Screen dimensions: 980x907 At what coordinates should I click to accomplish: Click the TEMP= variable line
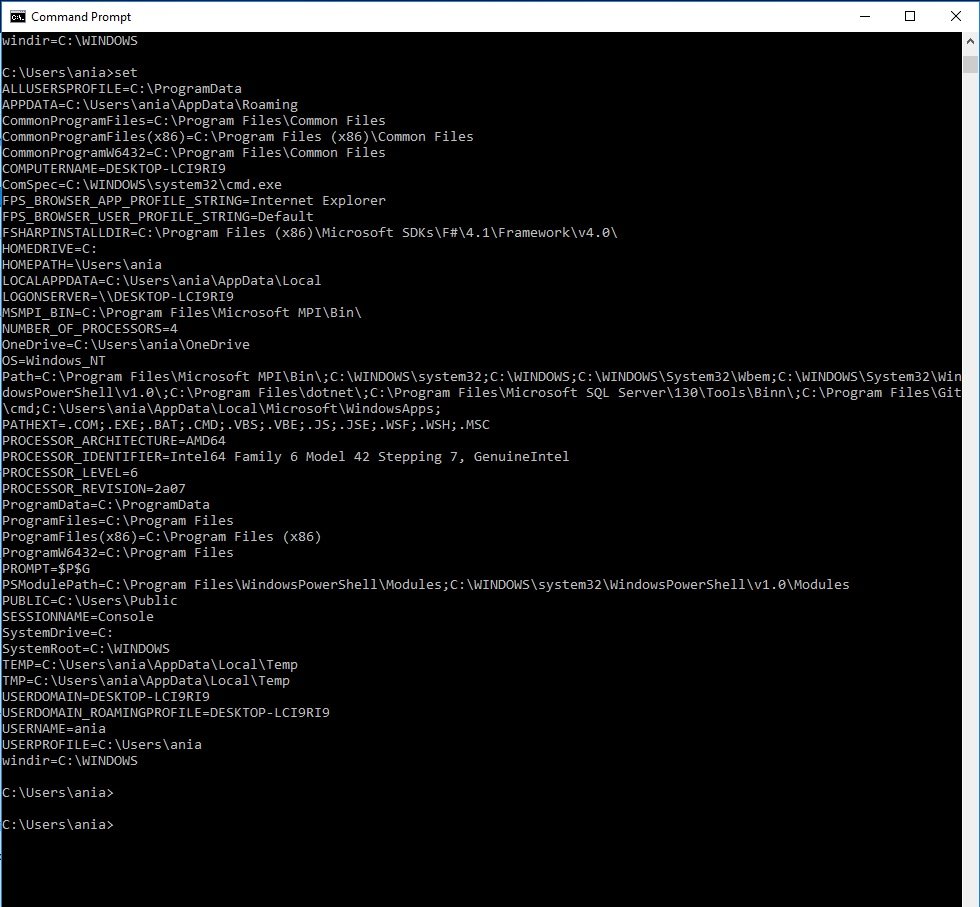tap(150, 665)
